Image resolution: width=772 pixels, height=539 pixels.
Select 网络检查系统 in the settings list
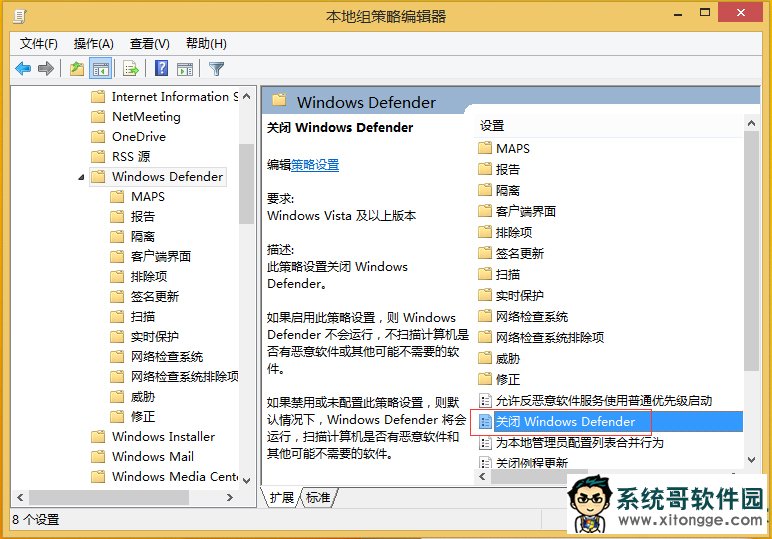click(x=532, y=317)
